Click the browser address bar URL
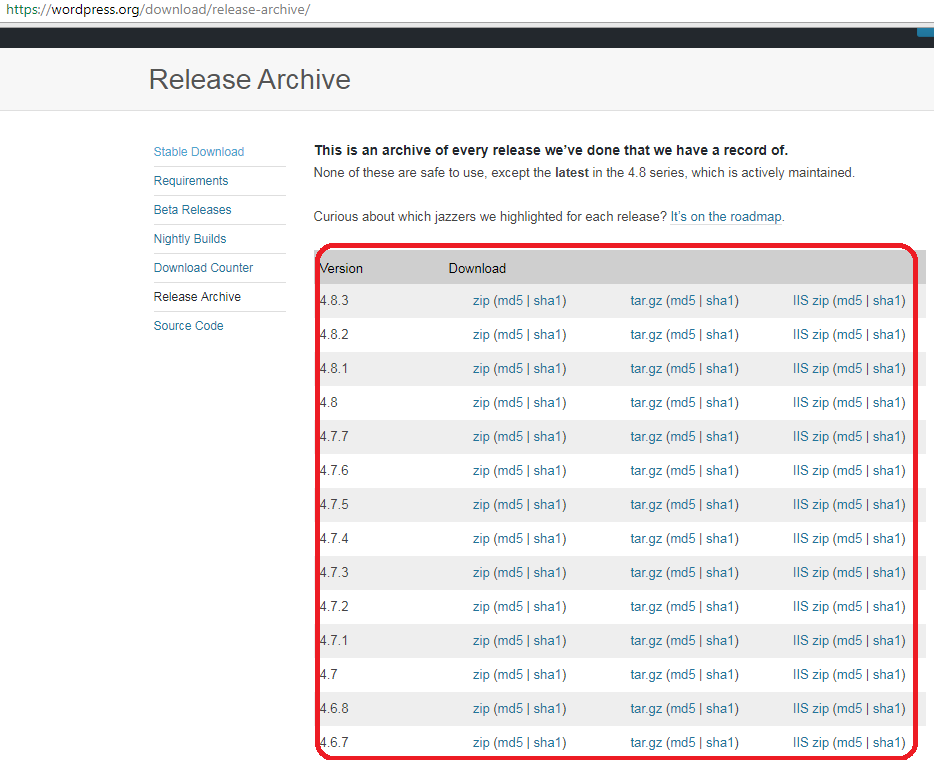 [158, 10]
